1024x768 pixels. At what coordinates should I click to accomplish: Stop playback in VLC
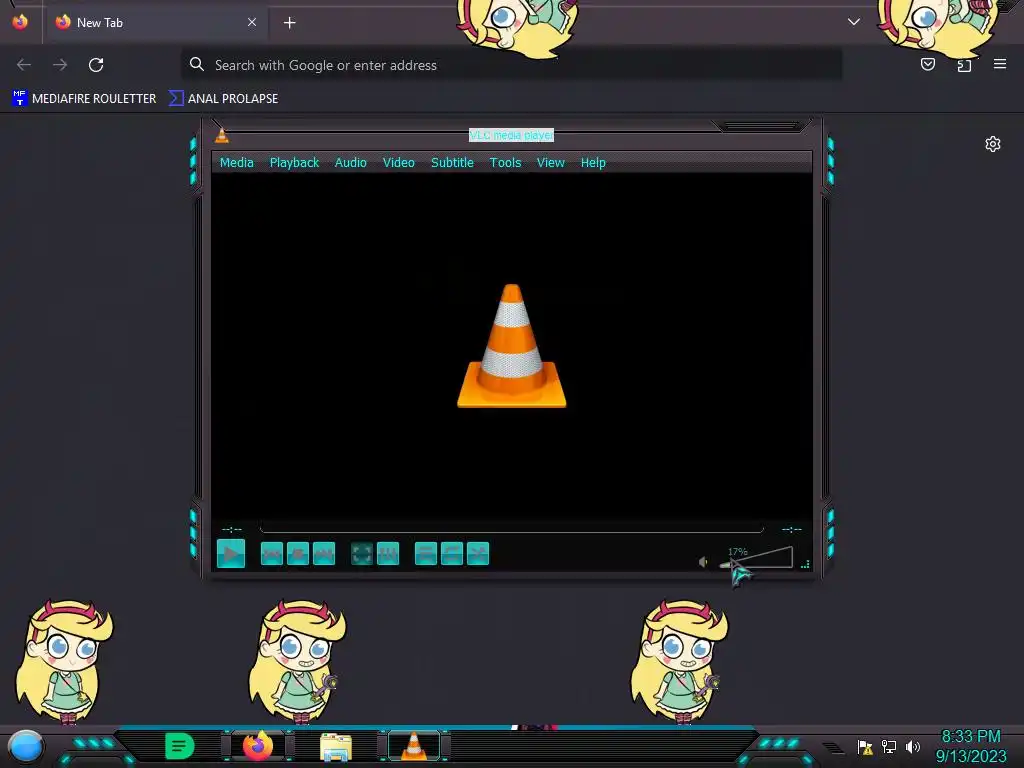point(298,554)
